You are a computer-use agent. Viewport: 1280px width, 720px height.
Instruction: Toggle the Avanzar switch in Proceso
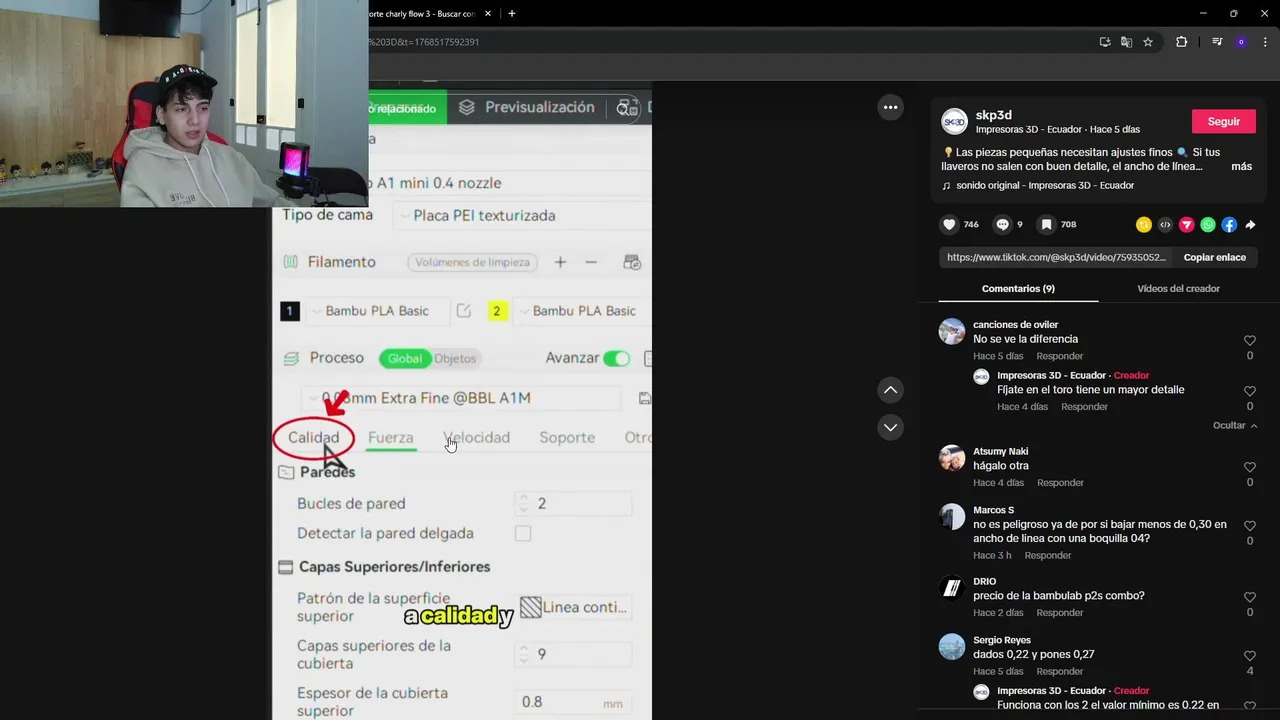617,358
